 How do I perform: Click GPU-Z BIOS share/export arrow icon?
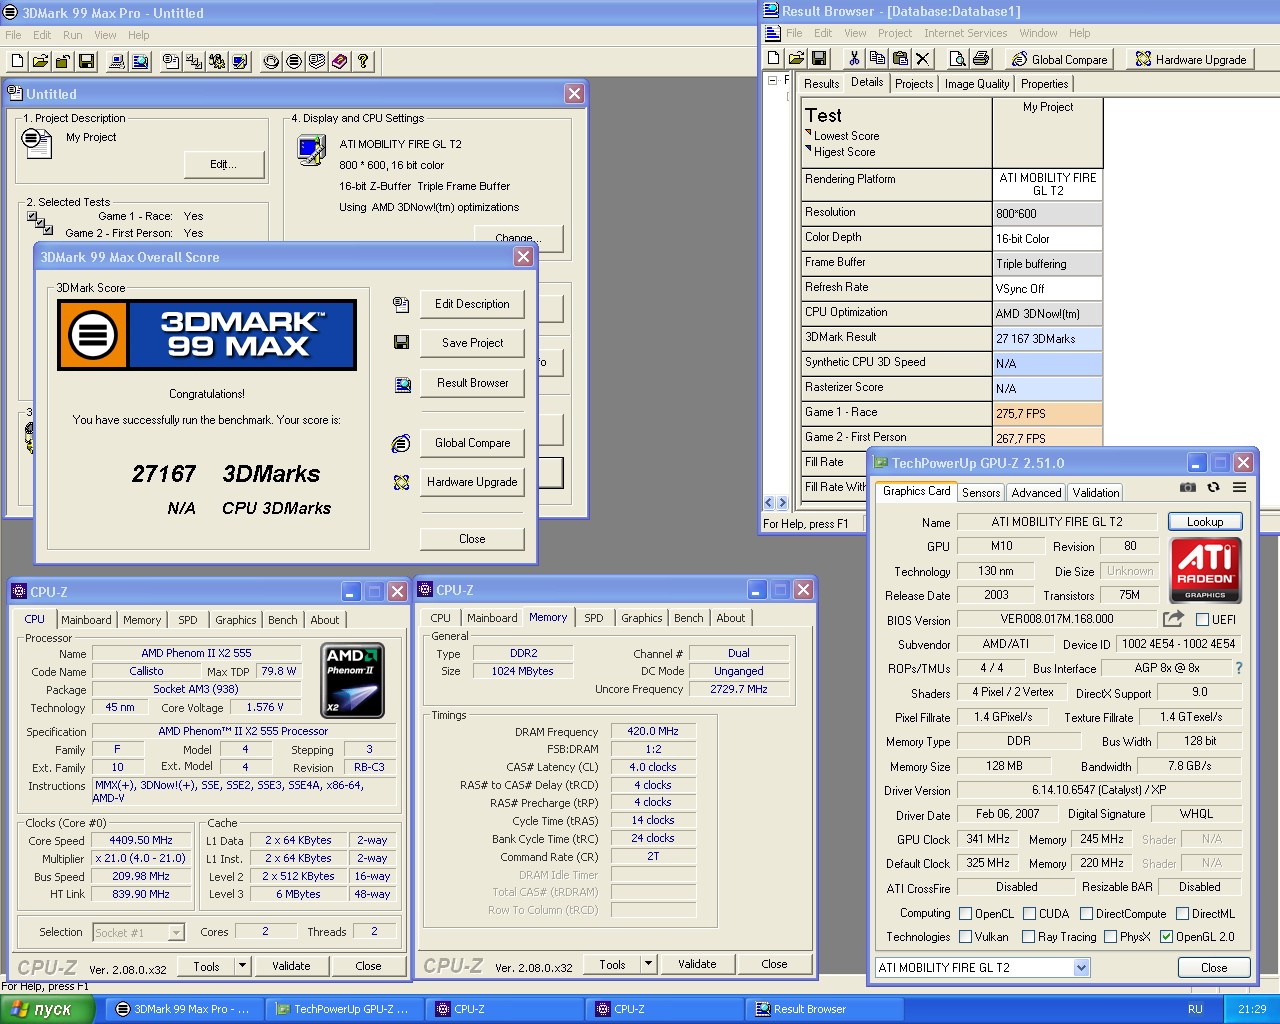[1174, 619]
